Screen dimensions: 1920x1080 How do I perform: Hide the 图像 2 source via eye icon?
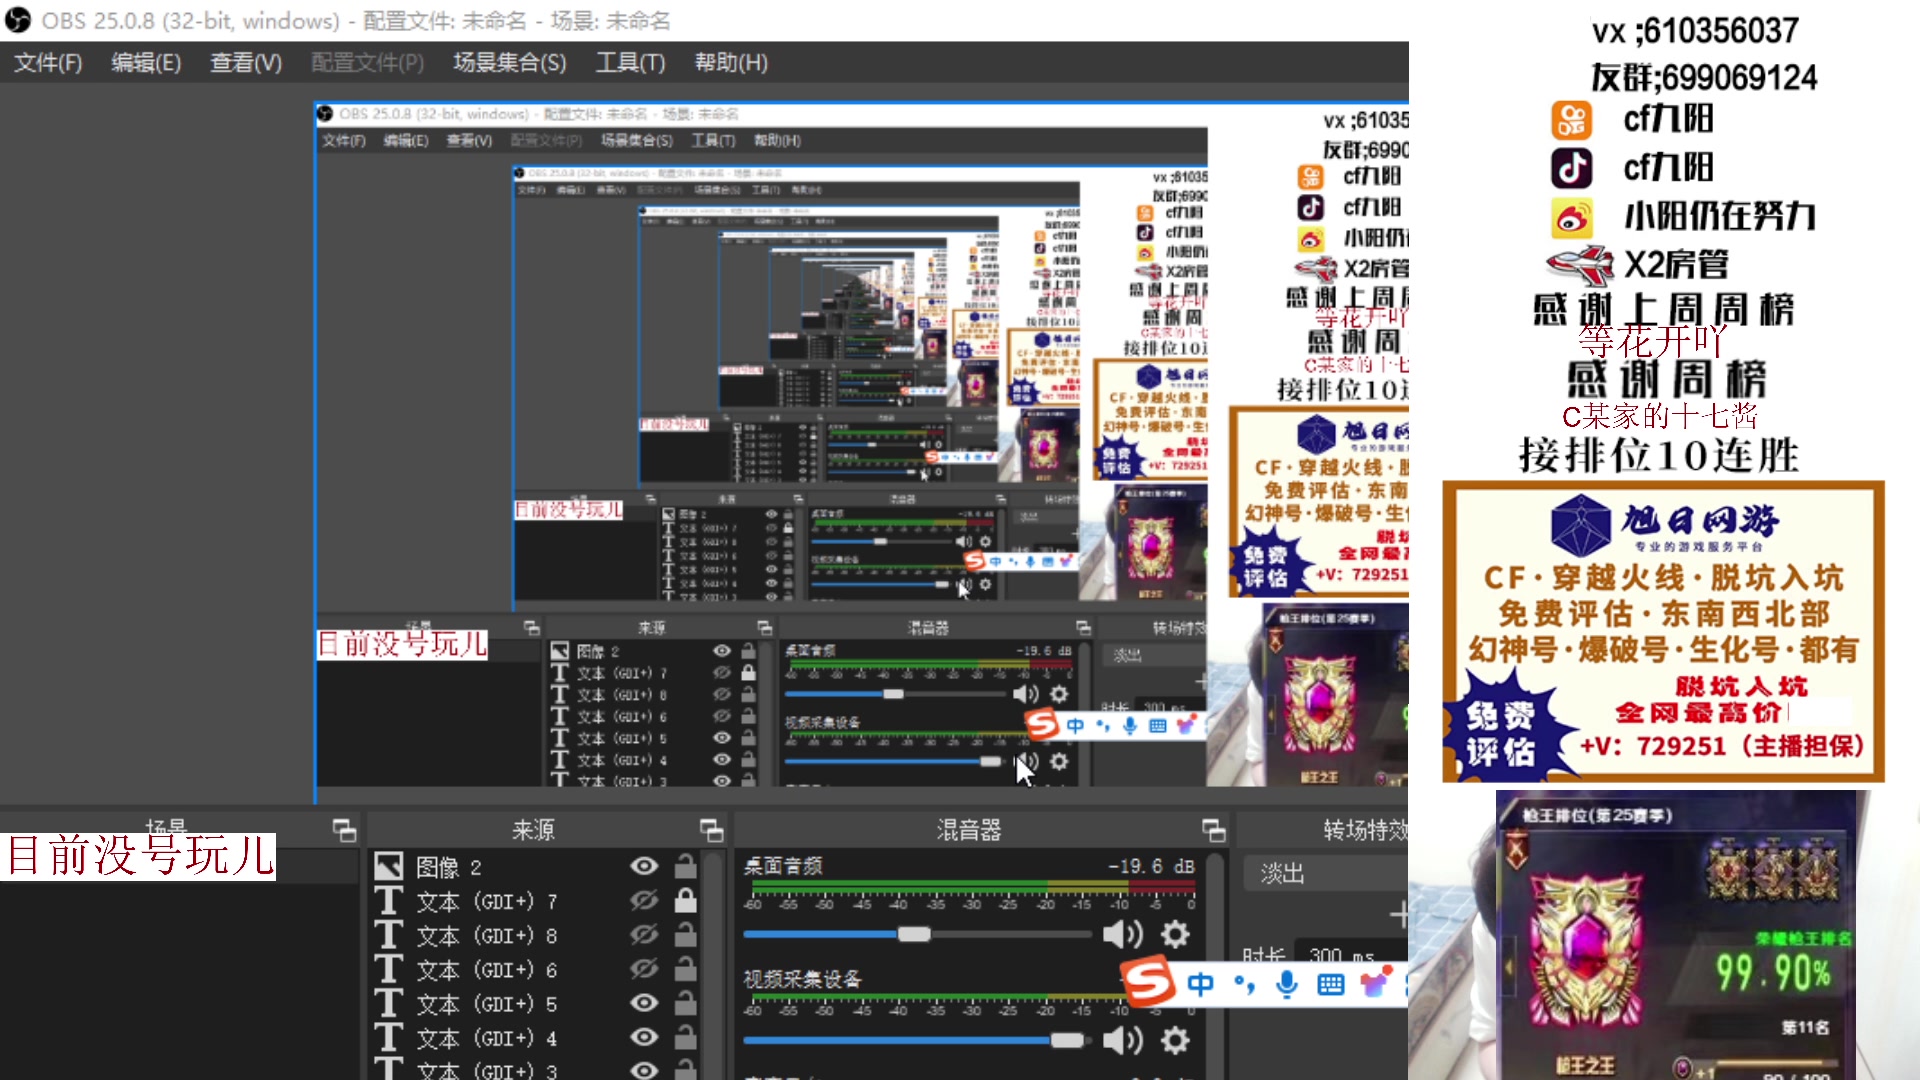coord(644,866)
